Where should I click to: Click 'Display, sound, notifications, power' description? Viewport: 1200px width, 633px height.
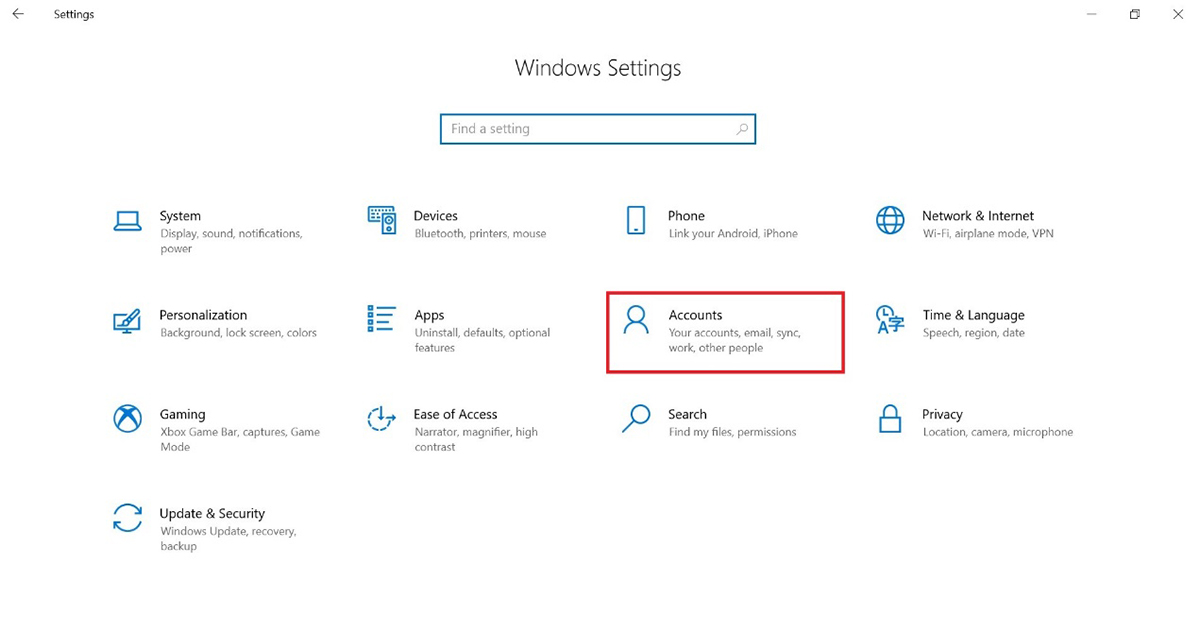click(x=231, y=241)
